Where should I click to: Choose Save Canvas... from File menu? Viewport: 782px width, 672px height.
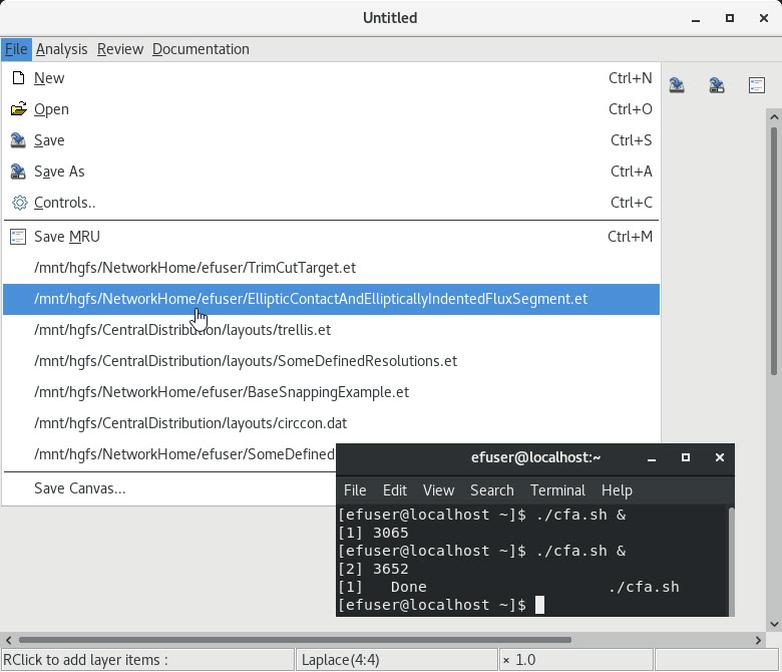(80, 488)
